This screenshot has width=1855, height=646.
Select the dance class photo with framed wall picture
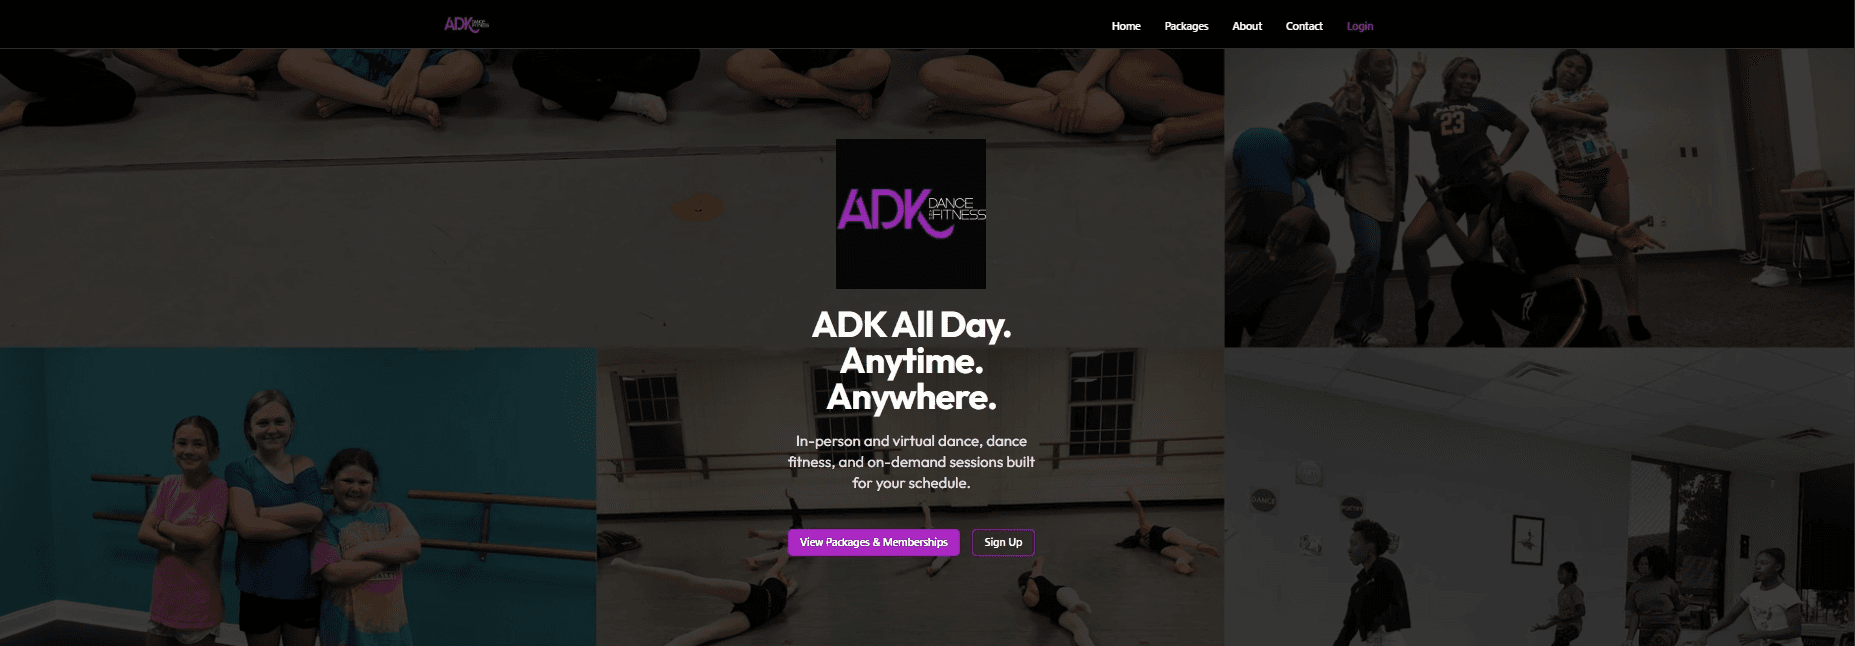1539,497
